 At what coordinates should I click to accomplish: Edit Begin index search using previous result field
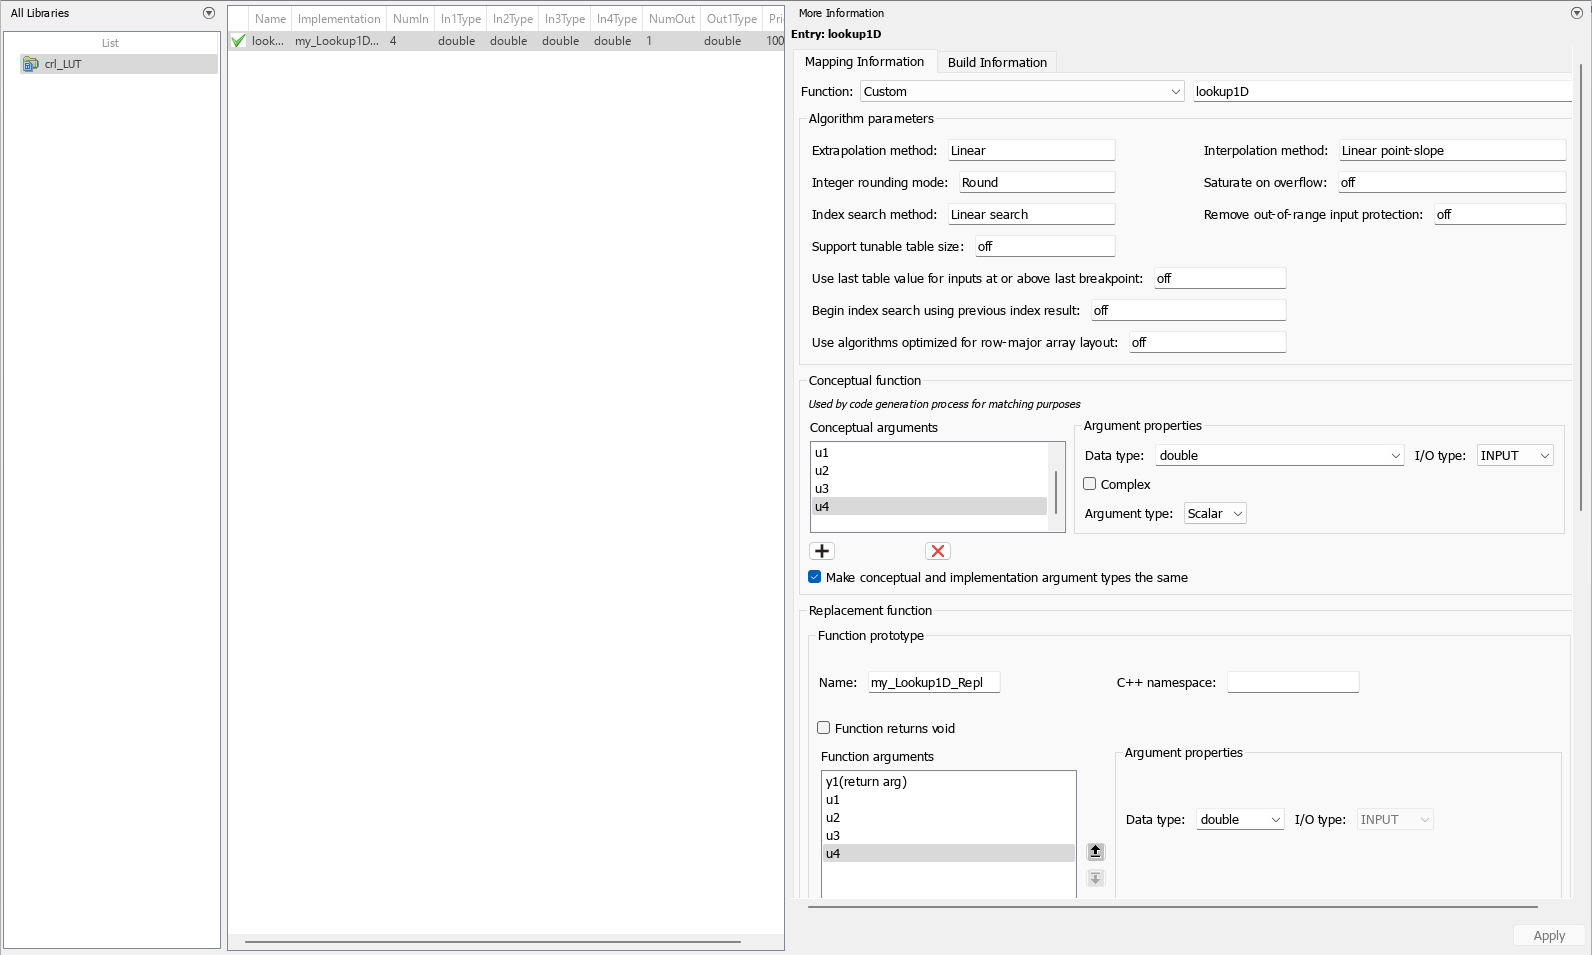pos(1189,310)
